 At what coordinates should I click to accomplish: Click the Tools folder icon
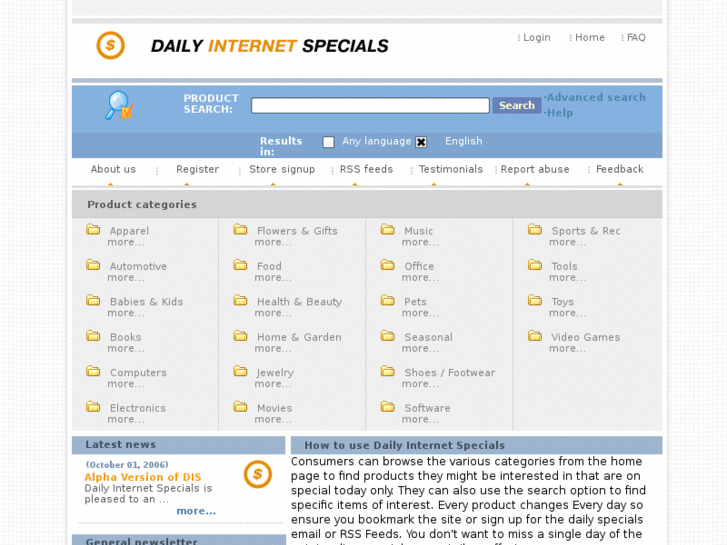(x=535, y=265)
